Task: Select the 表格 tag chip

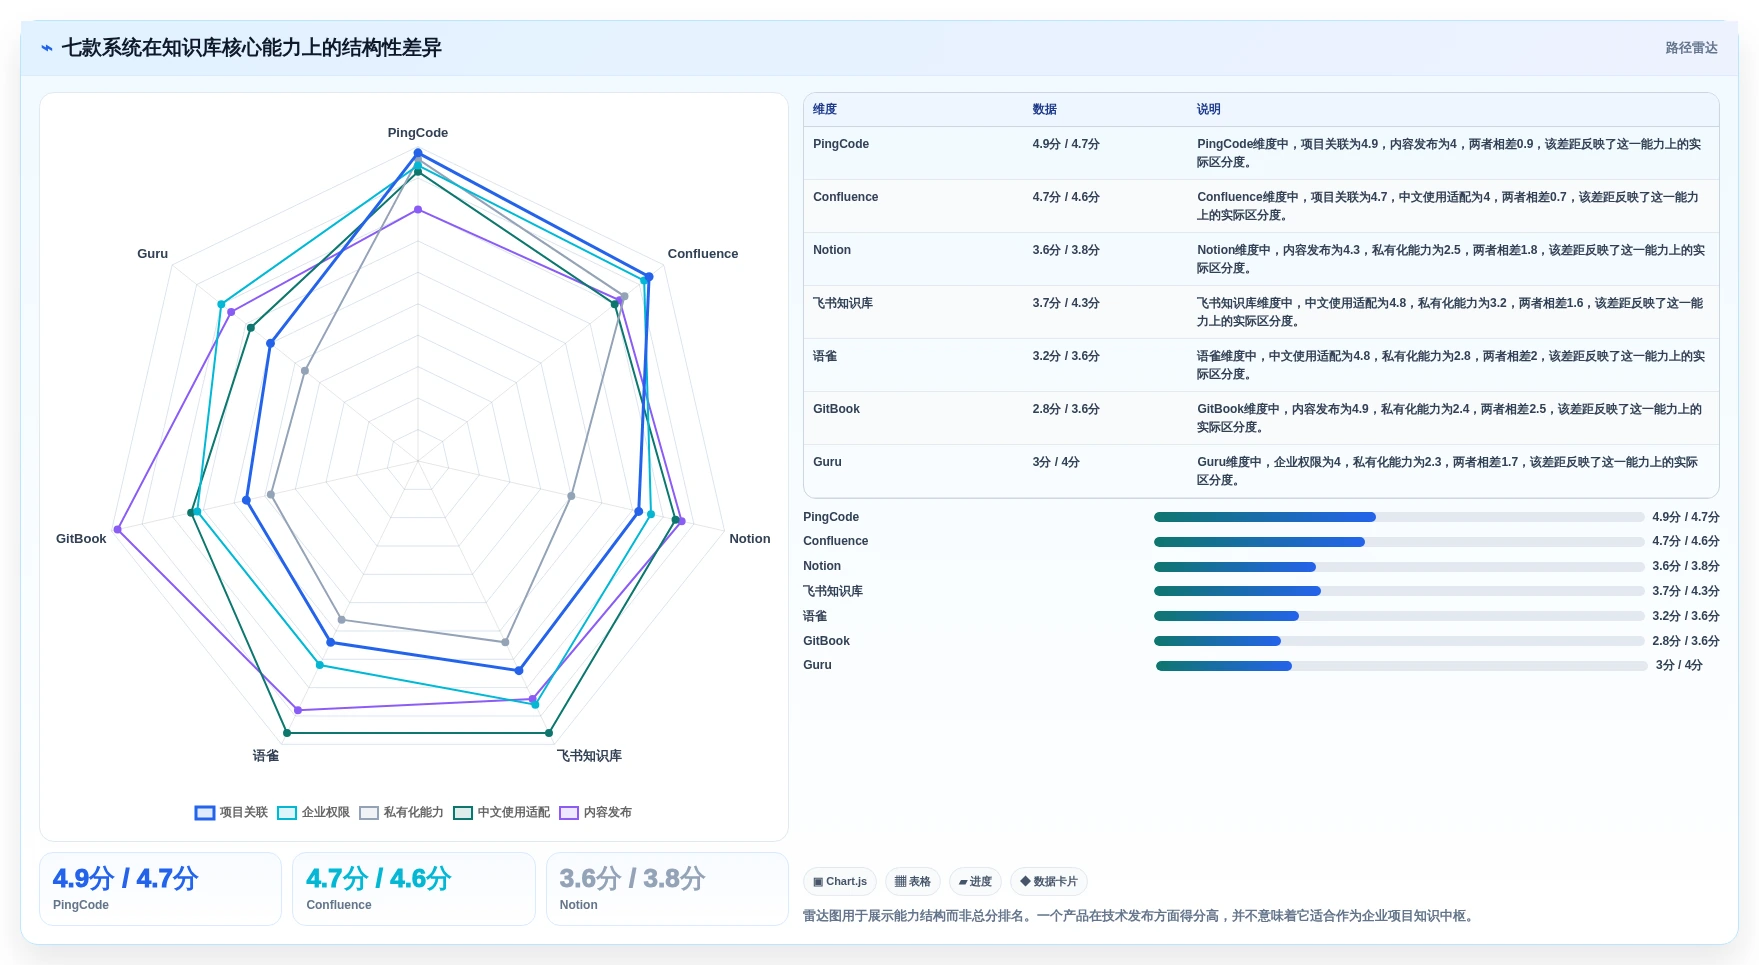Action: point(912,881)
